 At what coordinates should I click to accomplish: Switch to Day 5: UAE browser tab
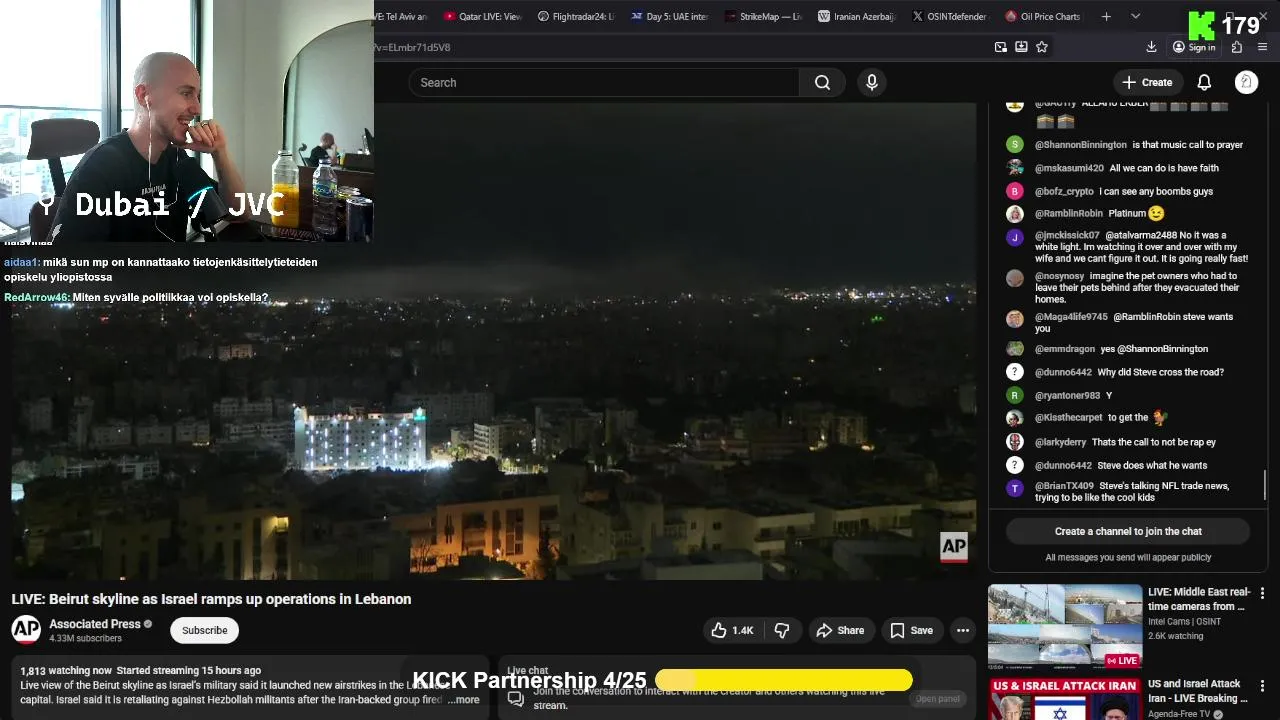pos(670,16)
